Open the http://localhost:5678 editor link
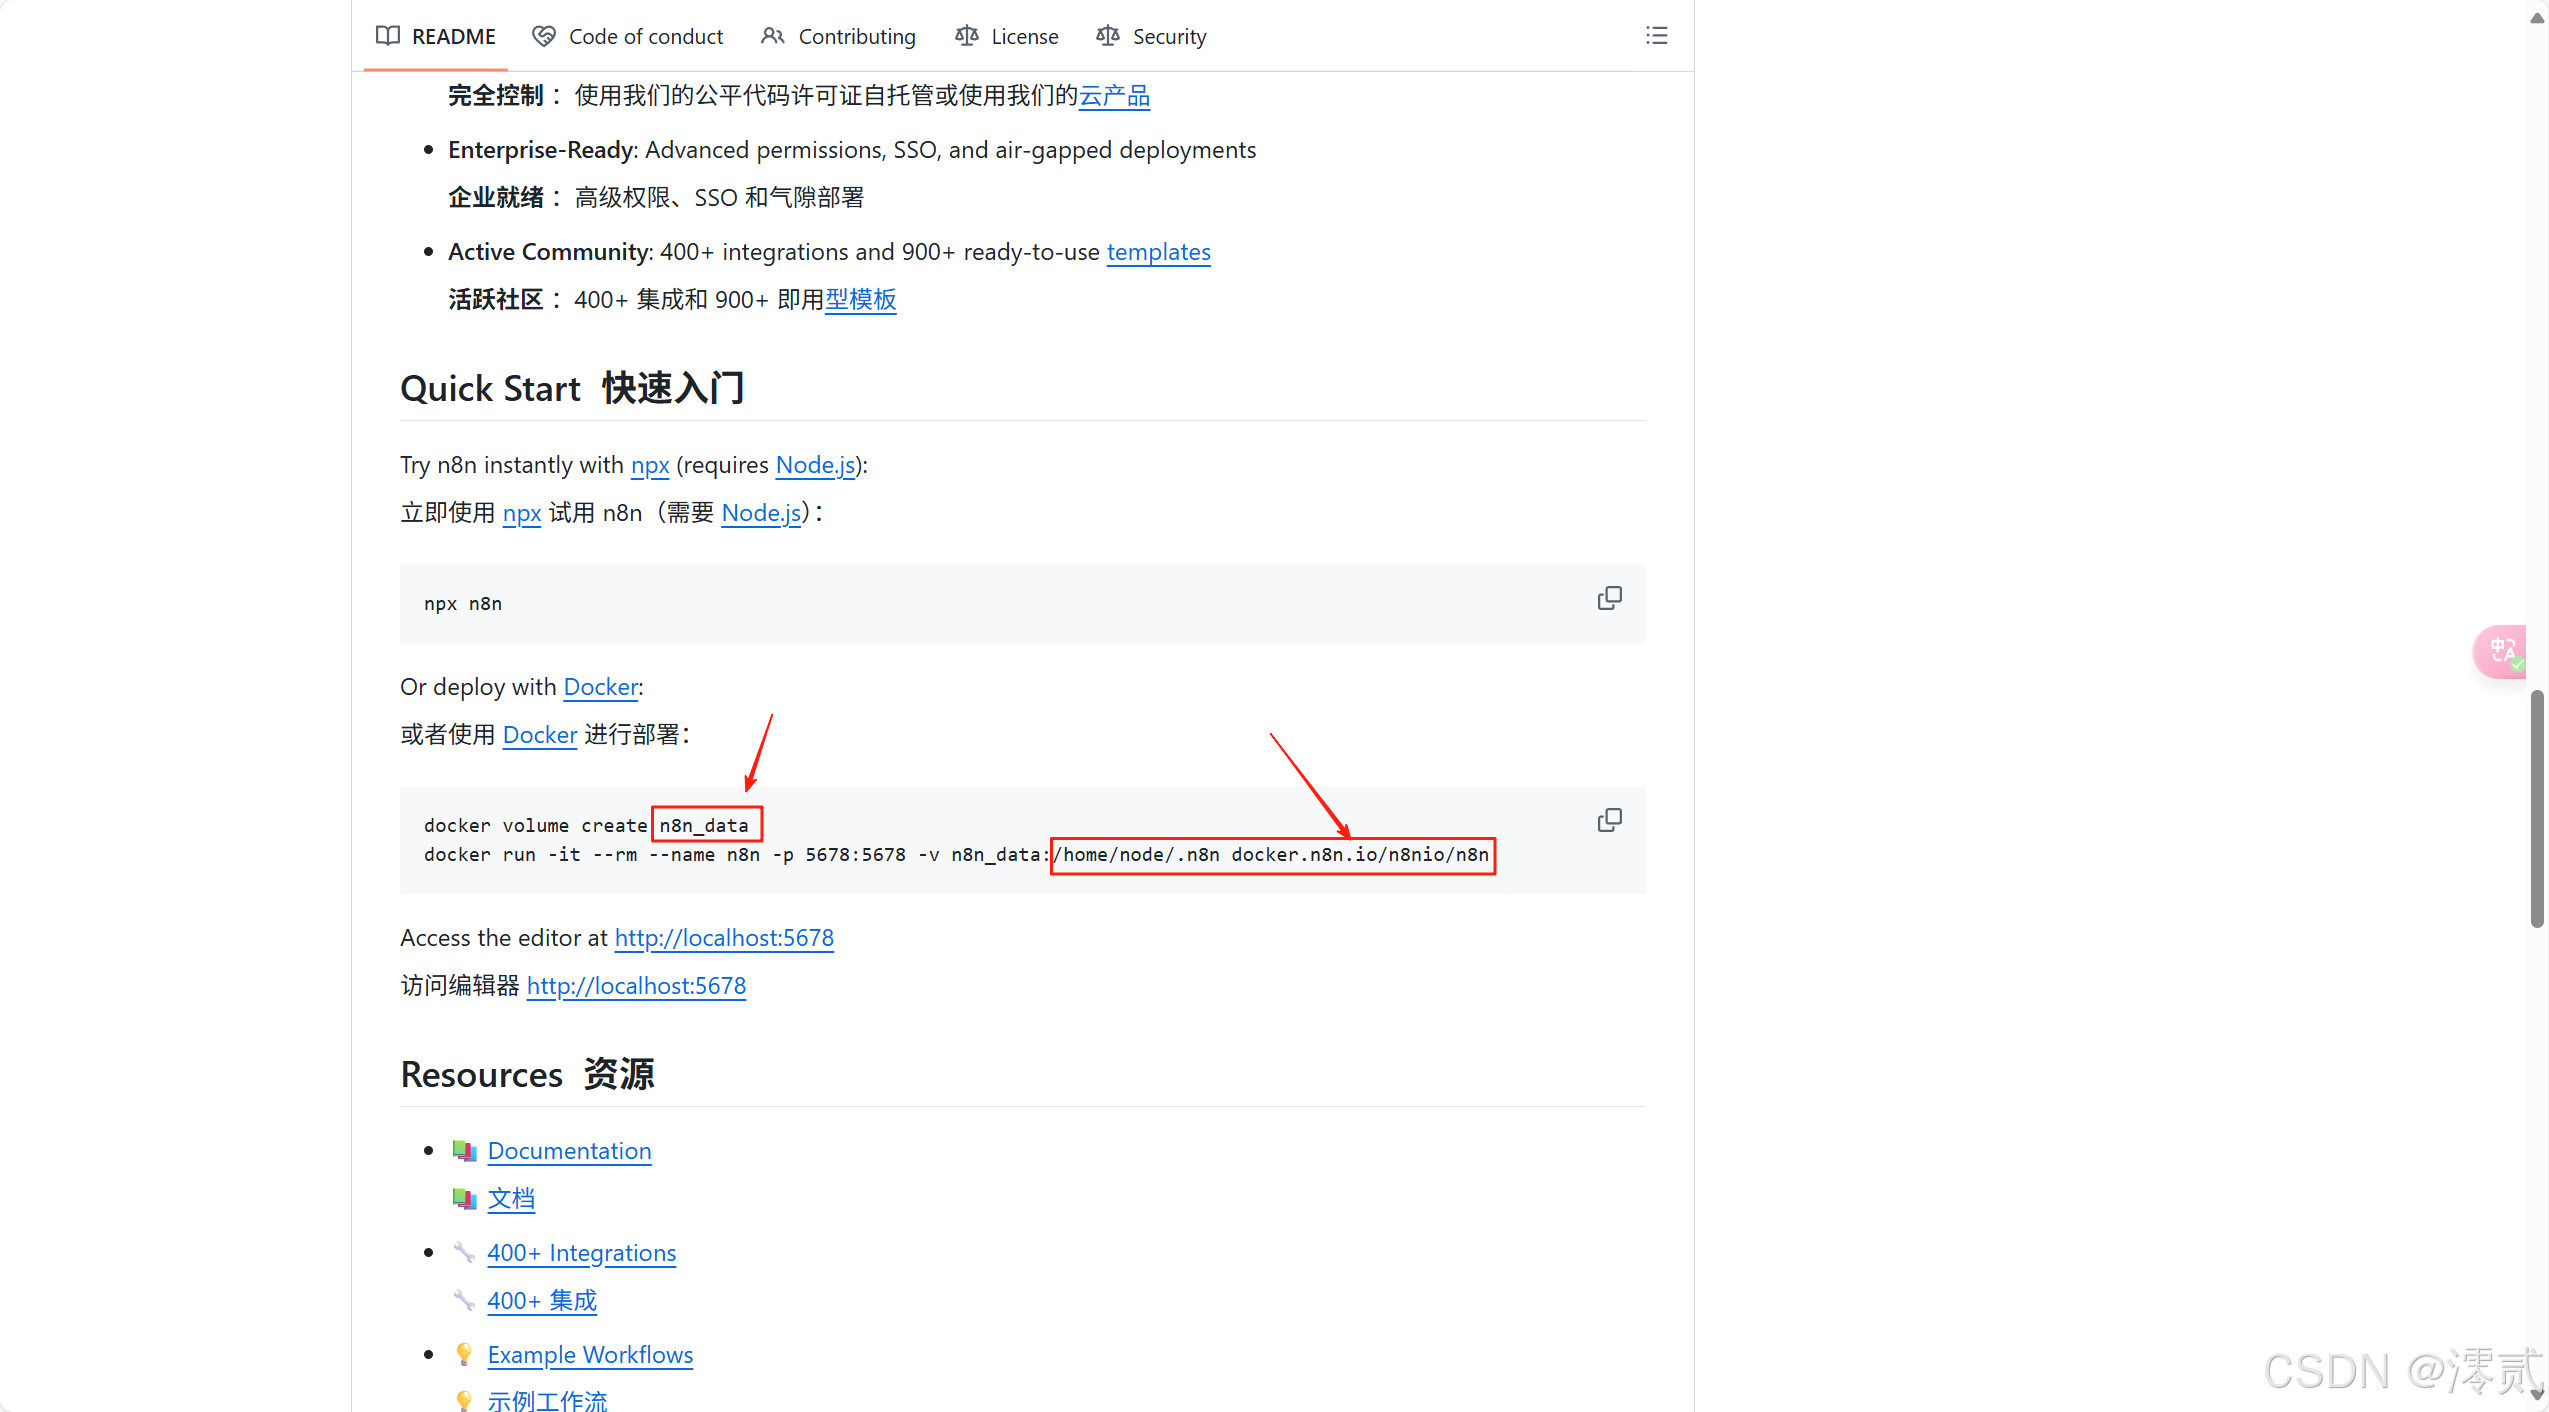Image resolution: width=2549 pixels, height=1412 pixels. 723,938
